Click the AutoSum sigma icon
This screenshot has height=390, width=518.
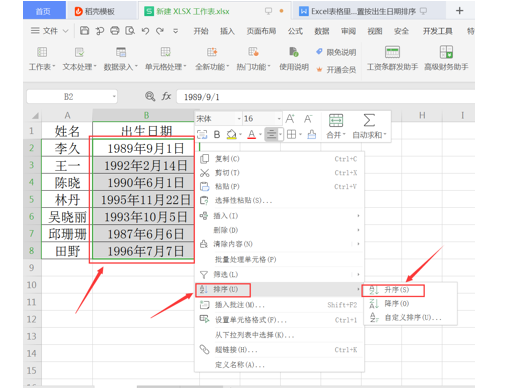tap(369, 120)
